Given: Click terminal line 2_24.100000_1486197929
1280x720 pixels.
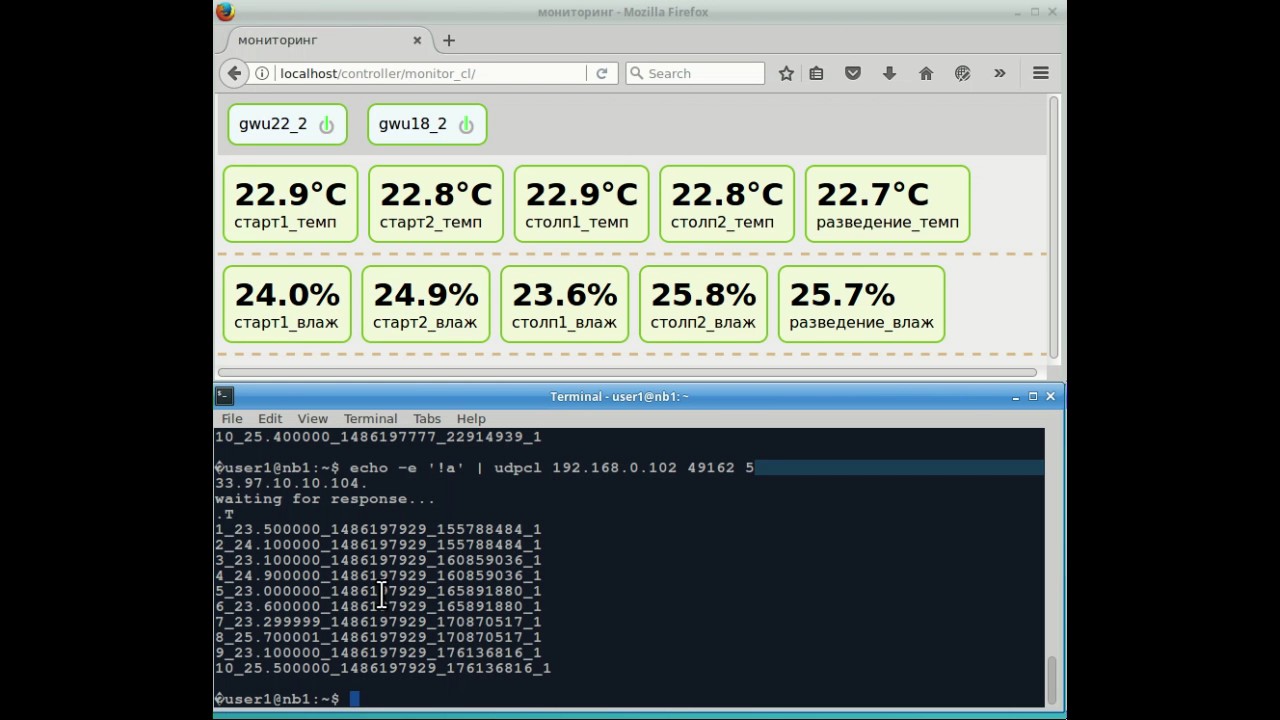Looking at the screenshot, I should (x=378, y=545).
